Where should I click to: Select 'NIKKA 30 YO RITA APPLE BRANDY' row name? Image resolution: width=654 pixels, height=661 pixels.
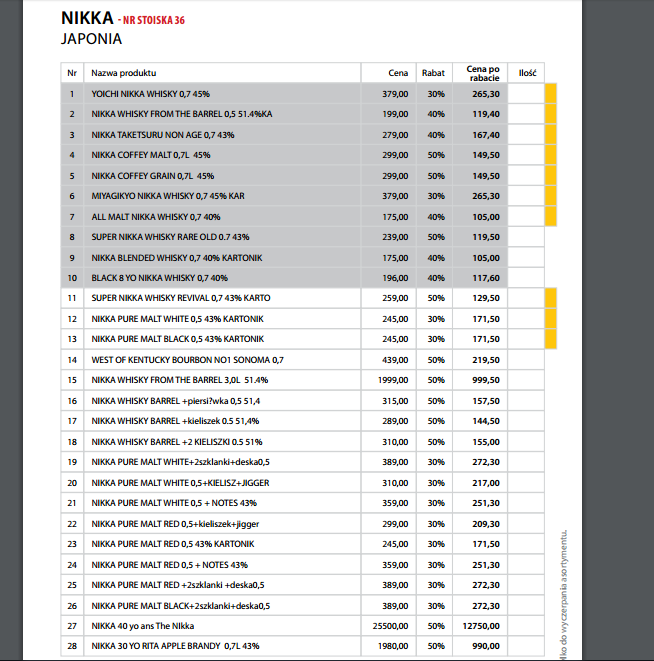click(174, 646)
